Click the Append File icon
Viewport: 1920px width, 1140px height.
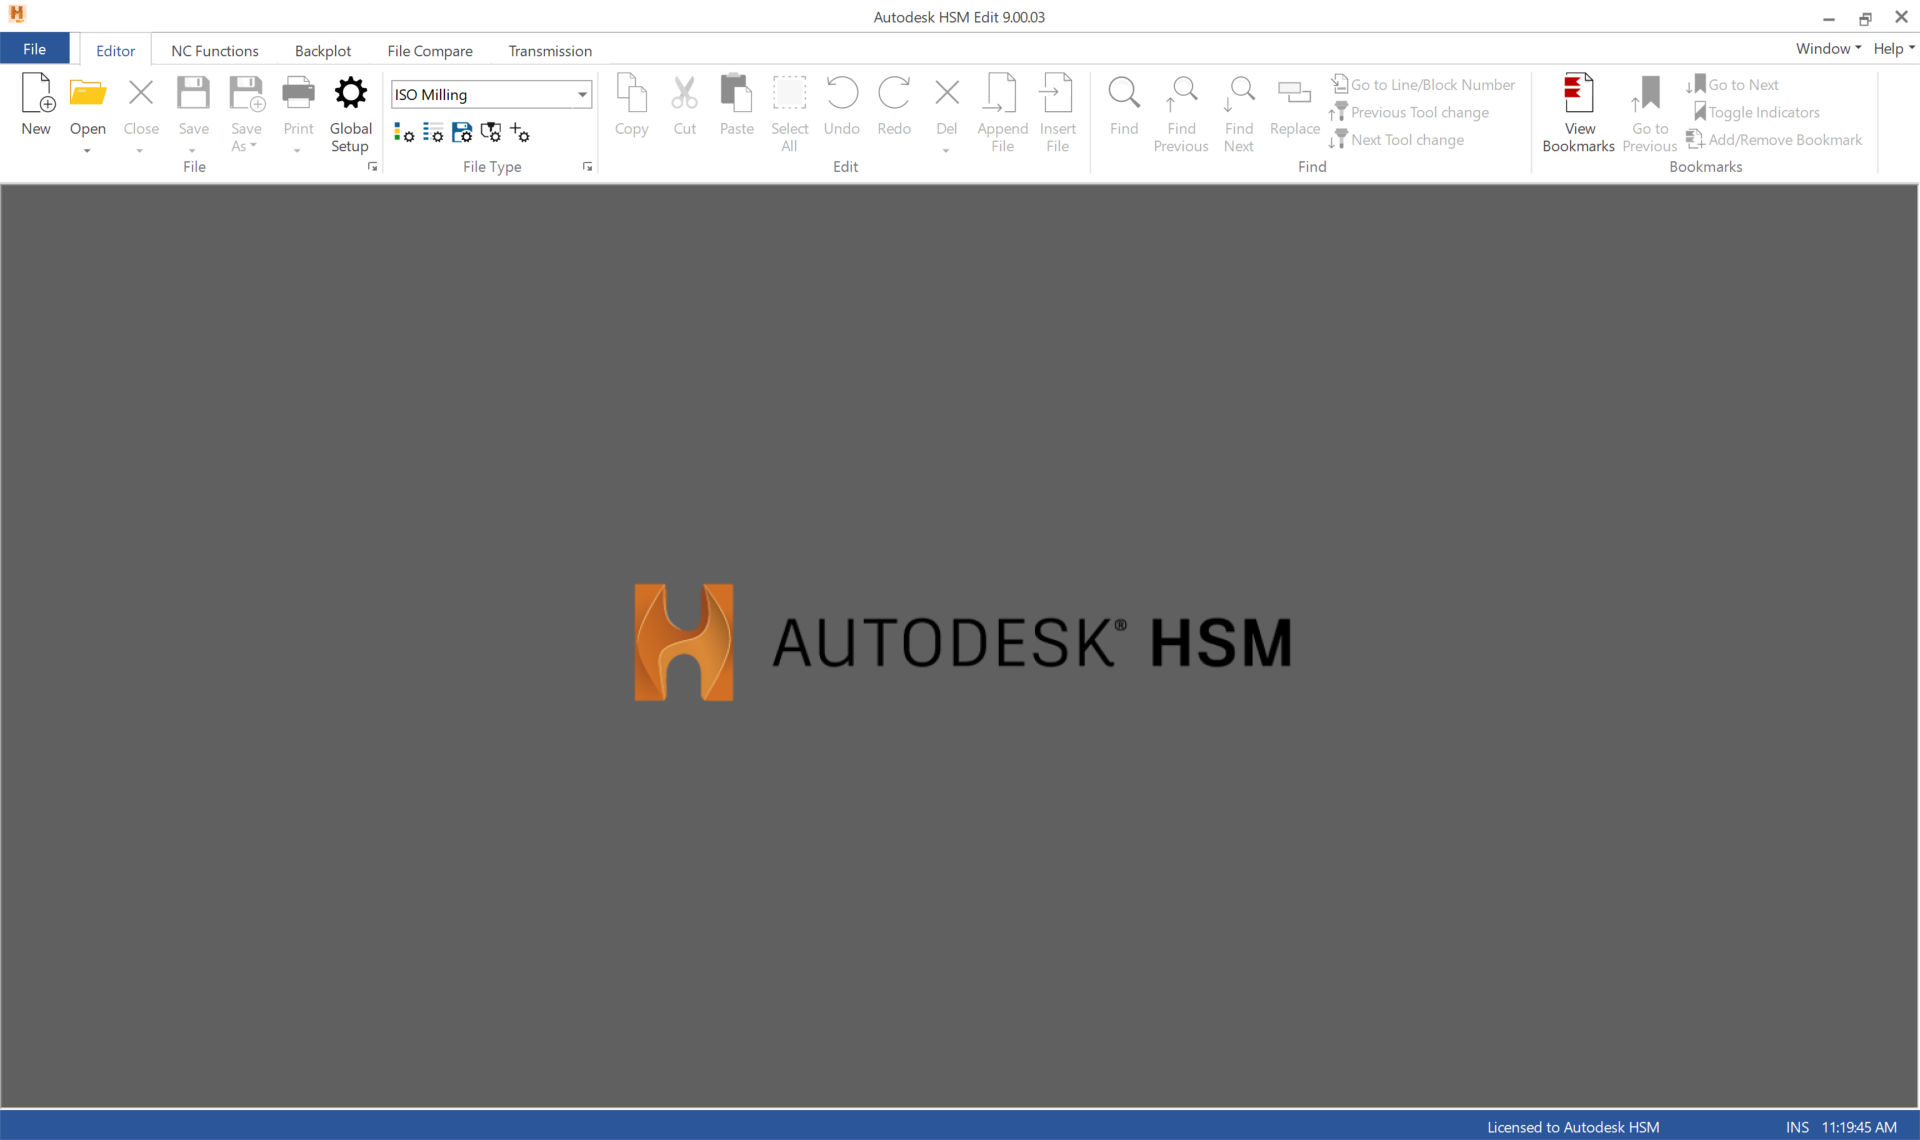(1002, 95)
